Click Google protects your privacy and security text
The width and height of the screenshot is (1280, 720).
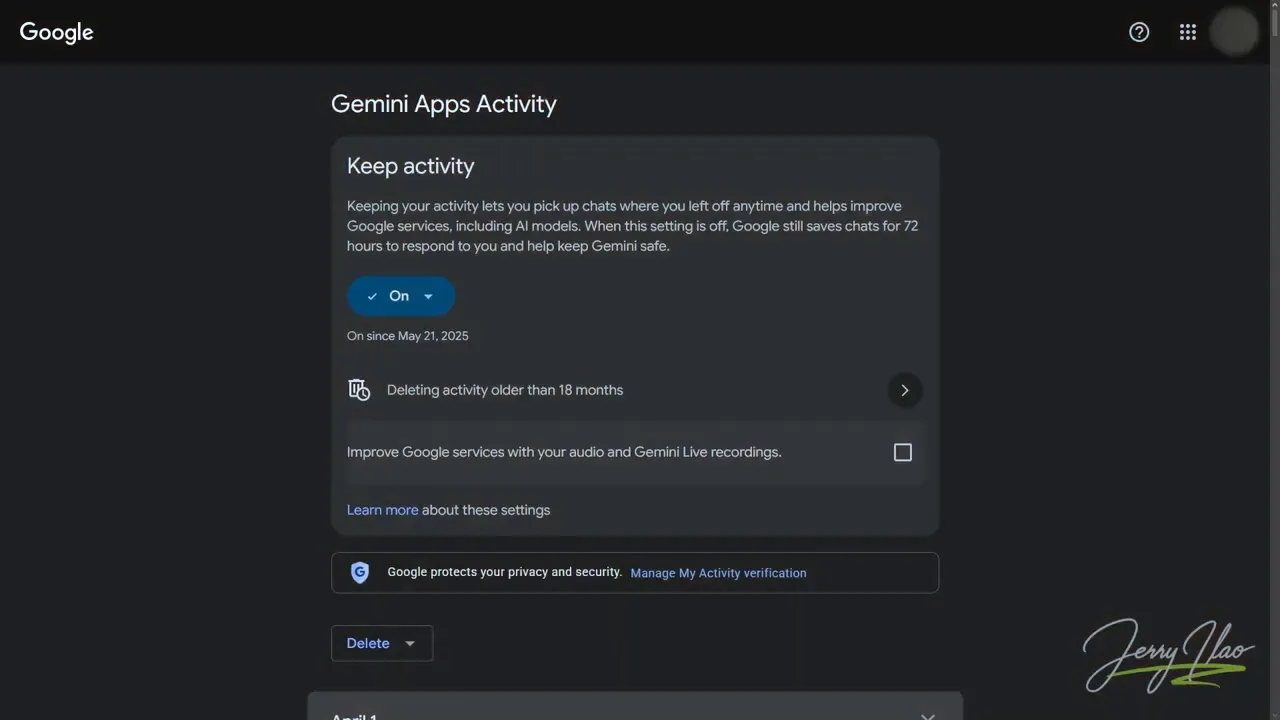pyautogui.click(x=505, y=572)
